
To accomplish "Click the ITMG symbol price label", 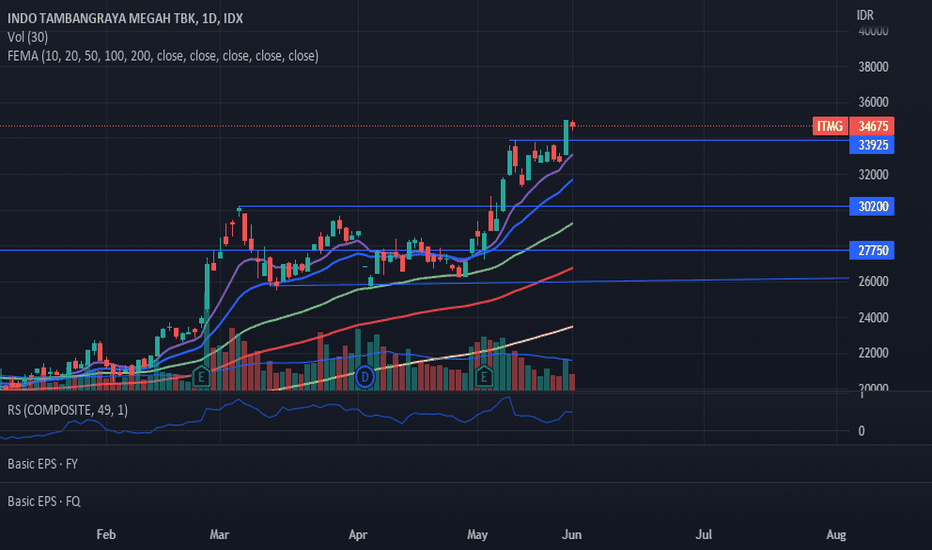I will (x=830, y=126).
